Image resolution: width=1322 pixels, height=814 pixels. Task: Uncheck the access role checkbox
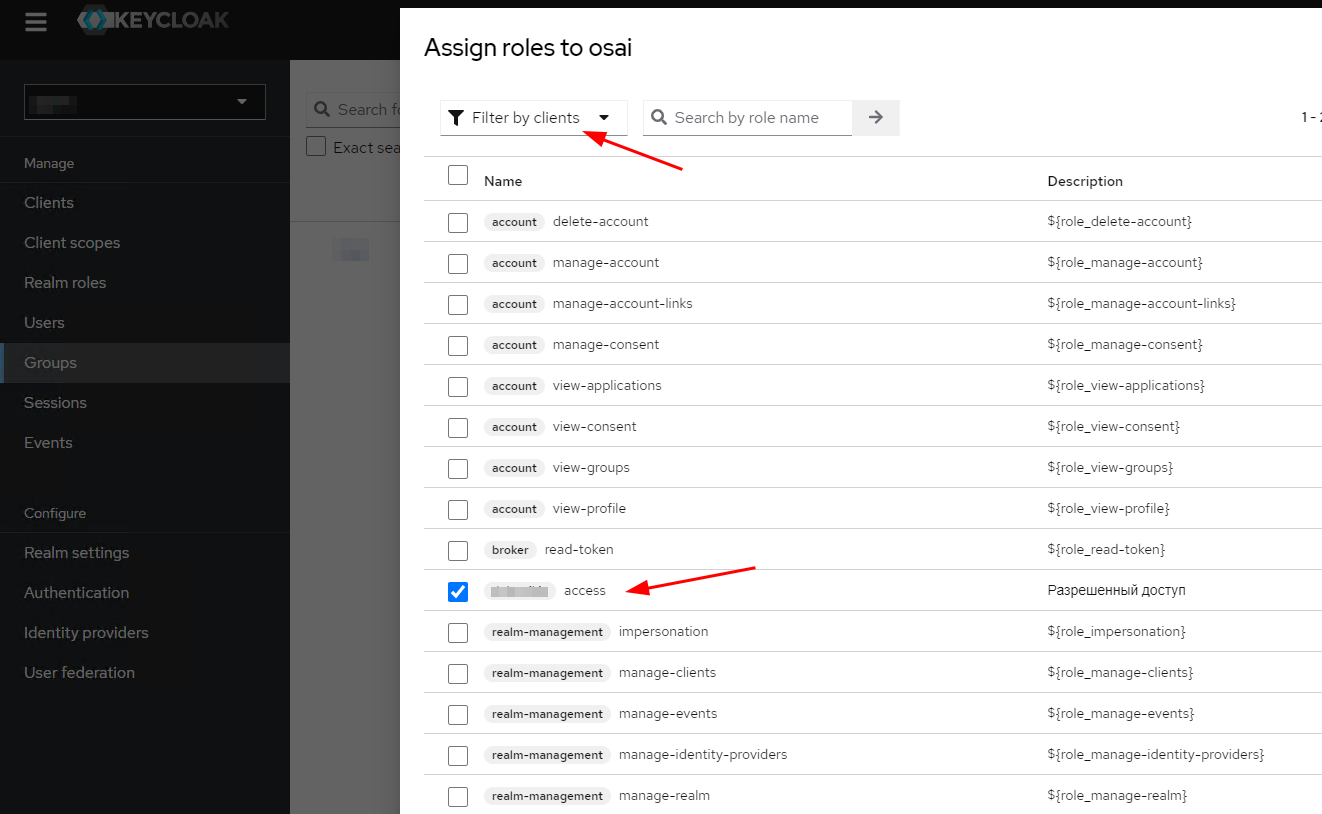[458, 591]
